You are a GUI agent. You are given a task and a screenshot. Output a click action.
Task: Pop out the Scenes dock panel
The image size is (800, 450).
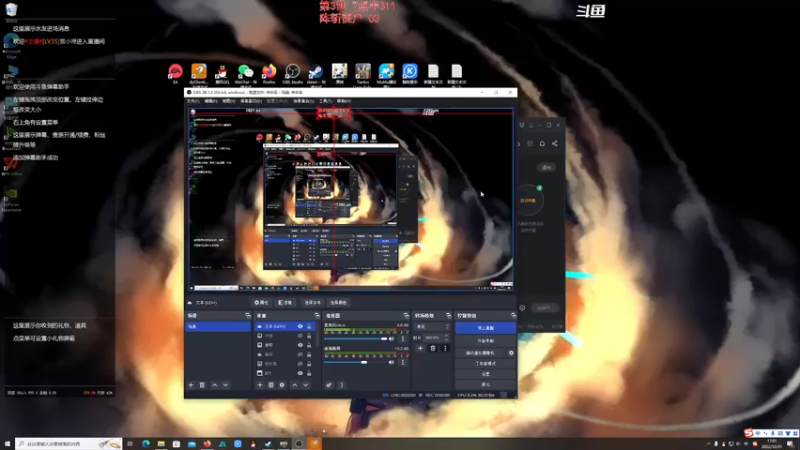[x=248, y=316]
